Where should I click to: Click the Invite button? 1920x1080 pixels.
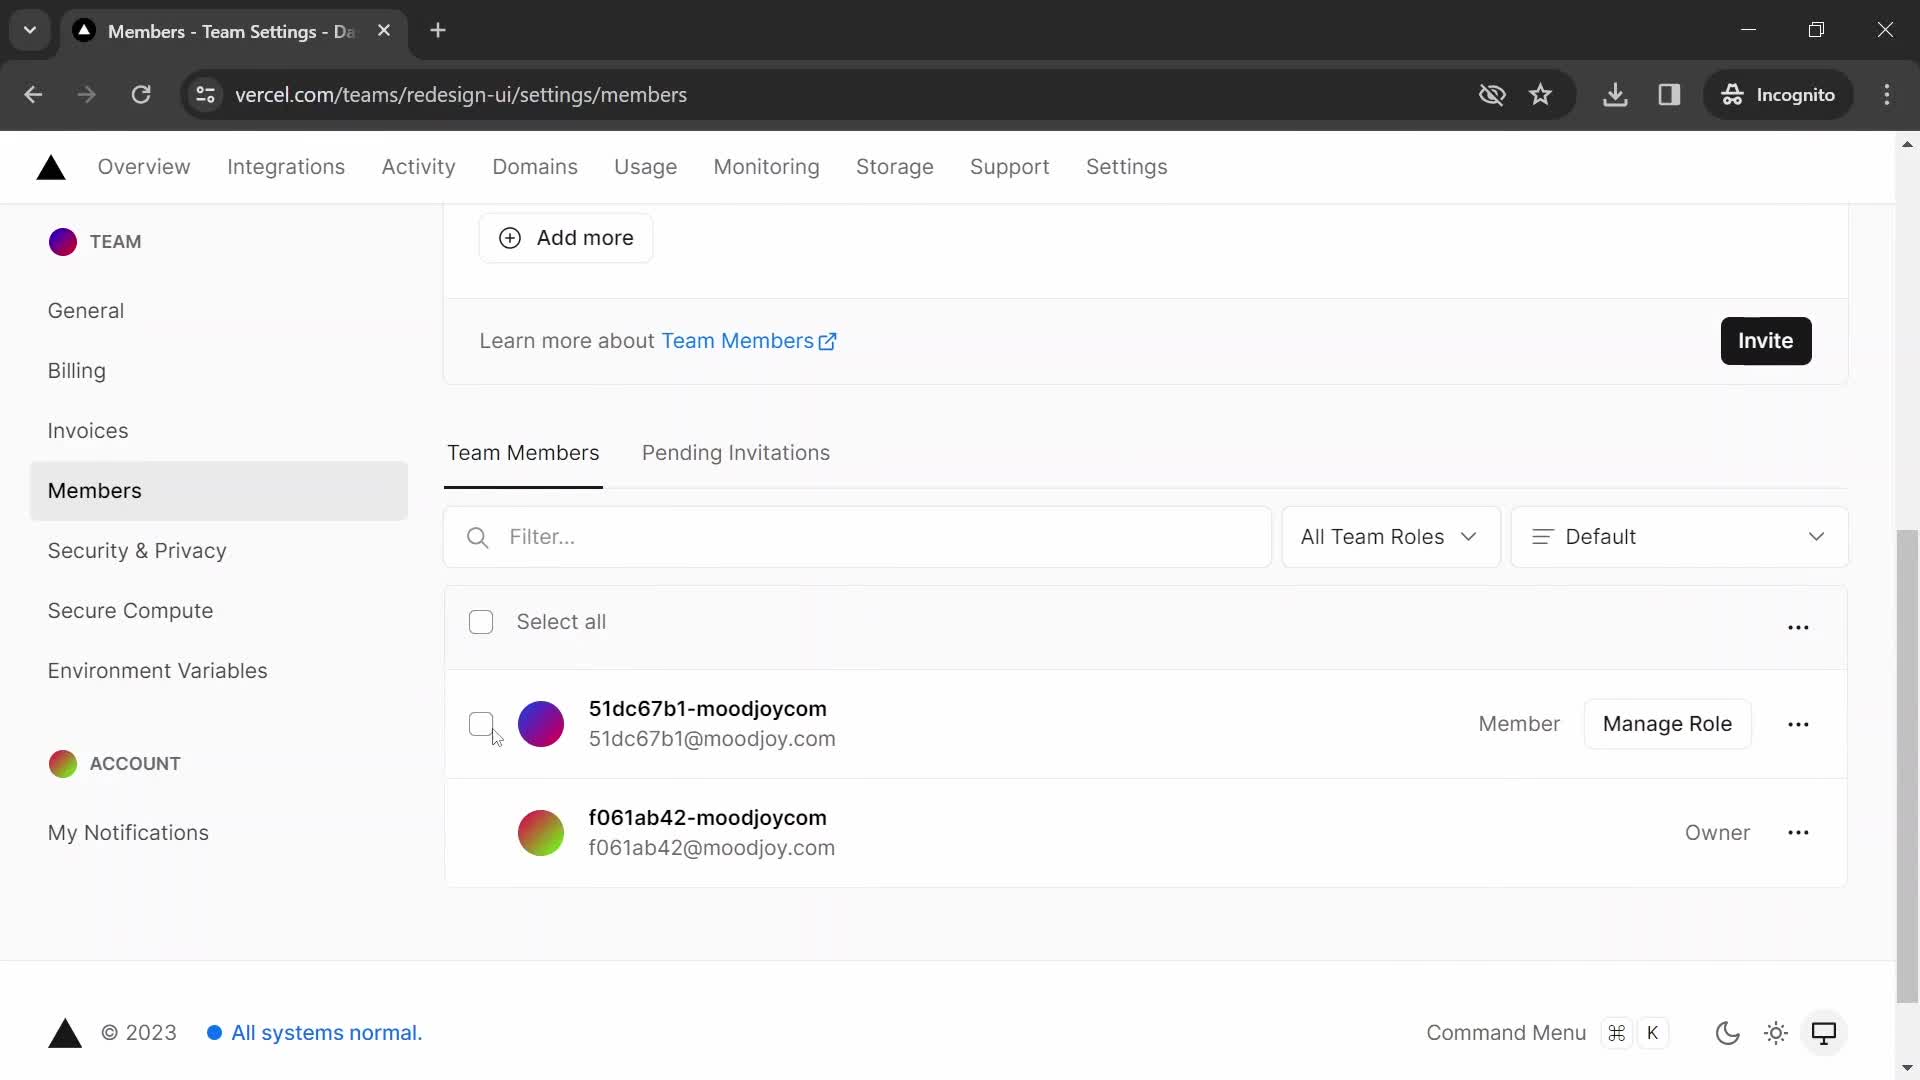[x=1766, y=340]
